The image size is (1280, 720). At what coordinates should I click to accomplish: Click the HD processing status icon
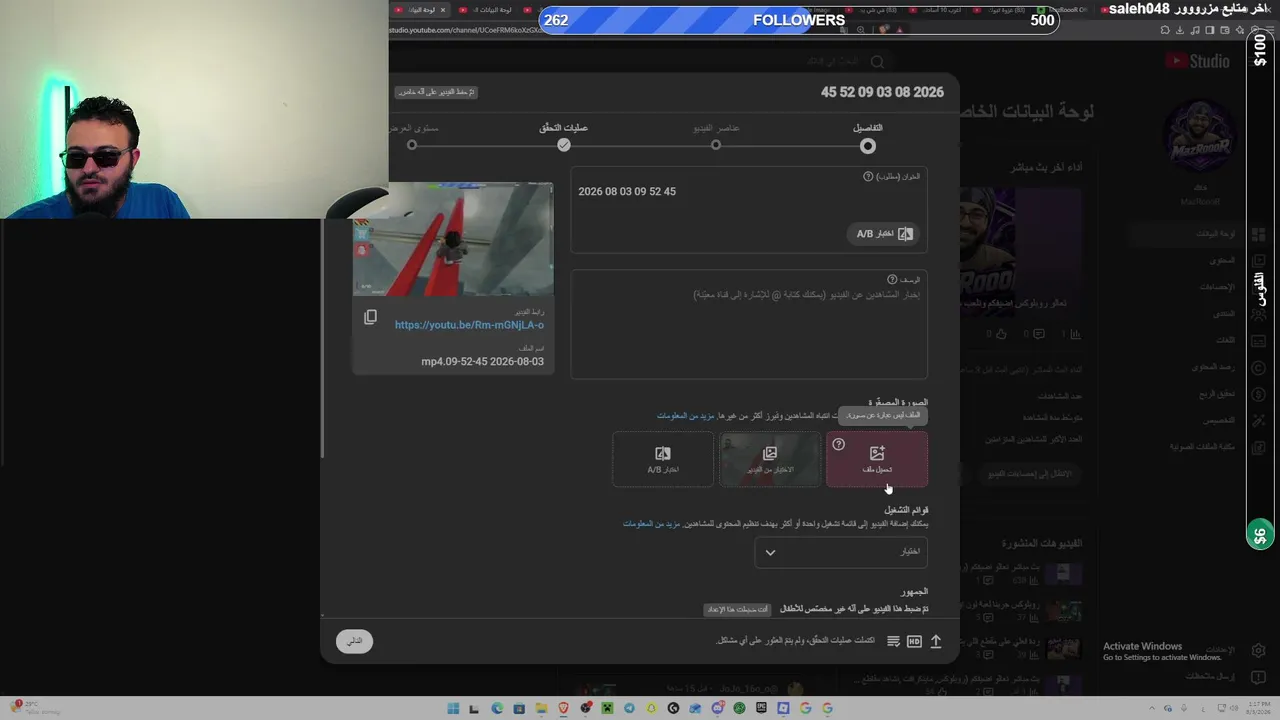click(x=914, y=641)
